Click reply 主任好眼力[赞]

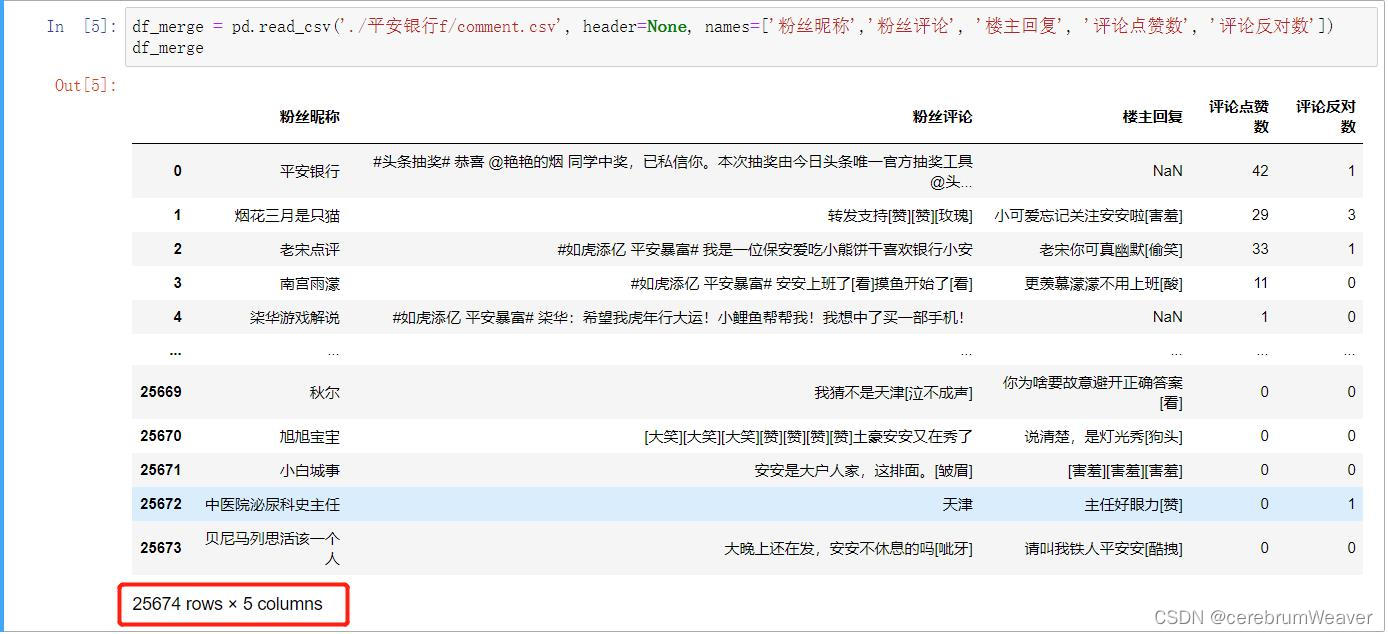coord(1133,504)
